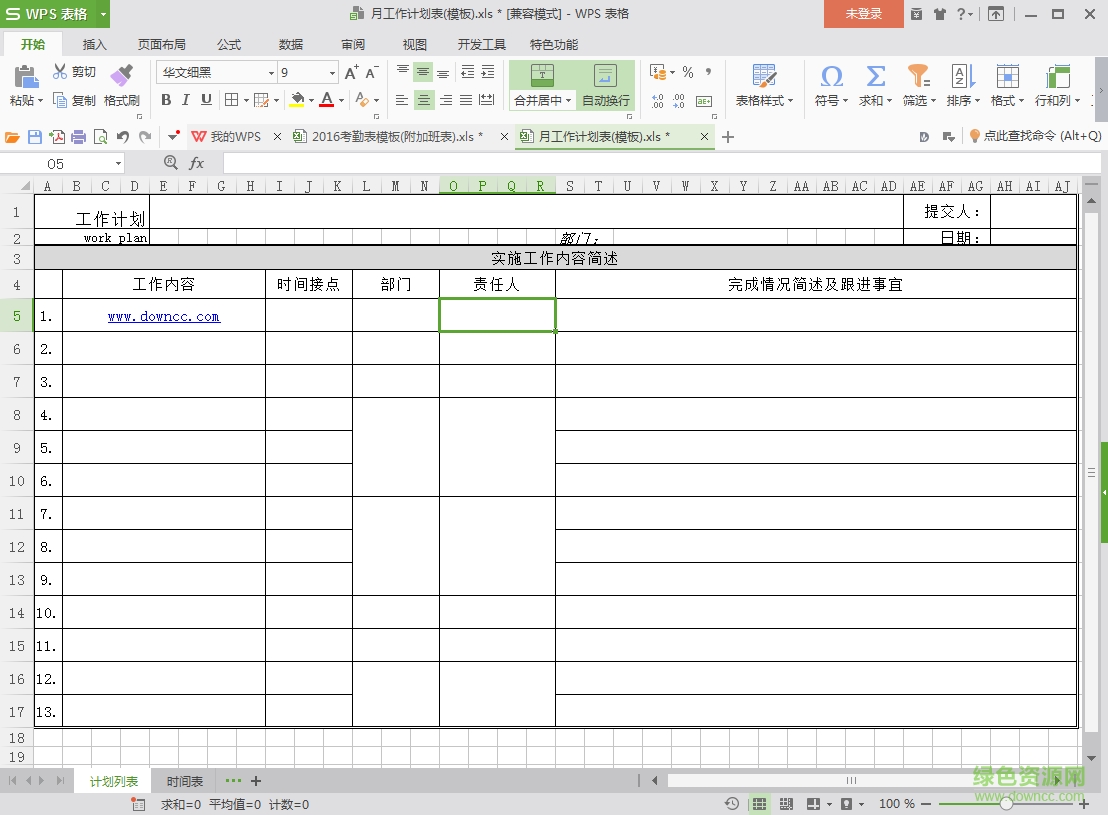Open the 插入 (Insert) ribbon tab

click(x=95, y=45)
